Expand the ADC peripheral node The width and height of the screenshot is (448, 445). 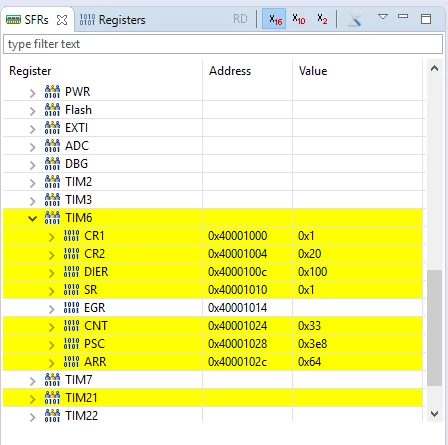(x=32, y=147)
